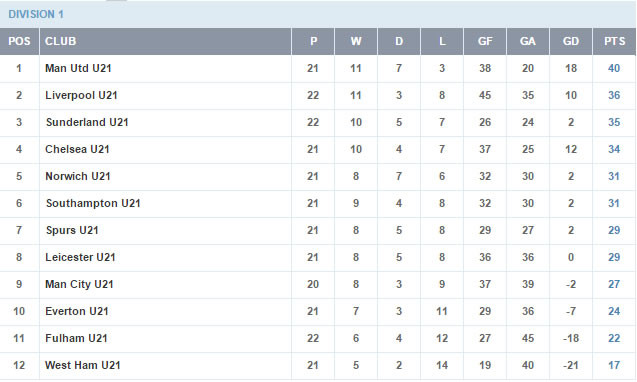Open West Ham U21 club page
Viewport: 637px width, 382px height.
click(82, 365)
